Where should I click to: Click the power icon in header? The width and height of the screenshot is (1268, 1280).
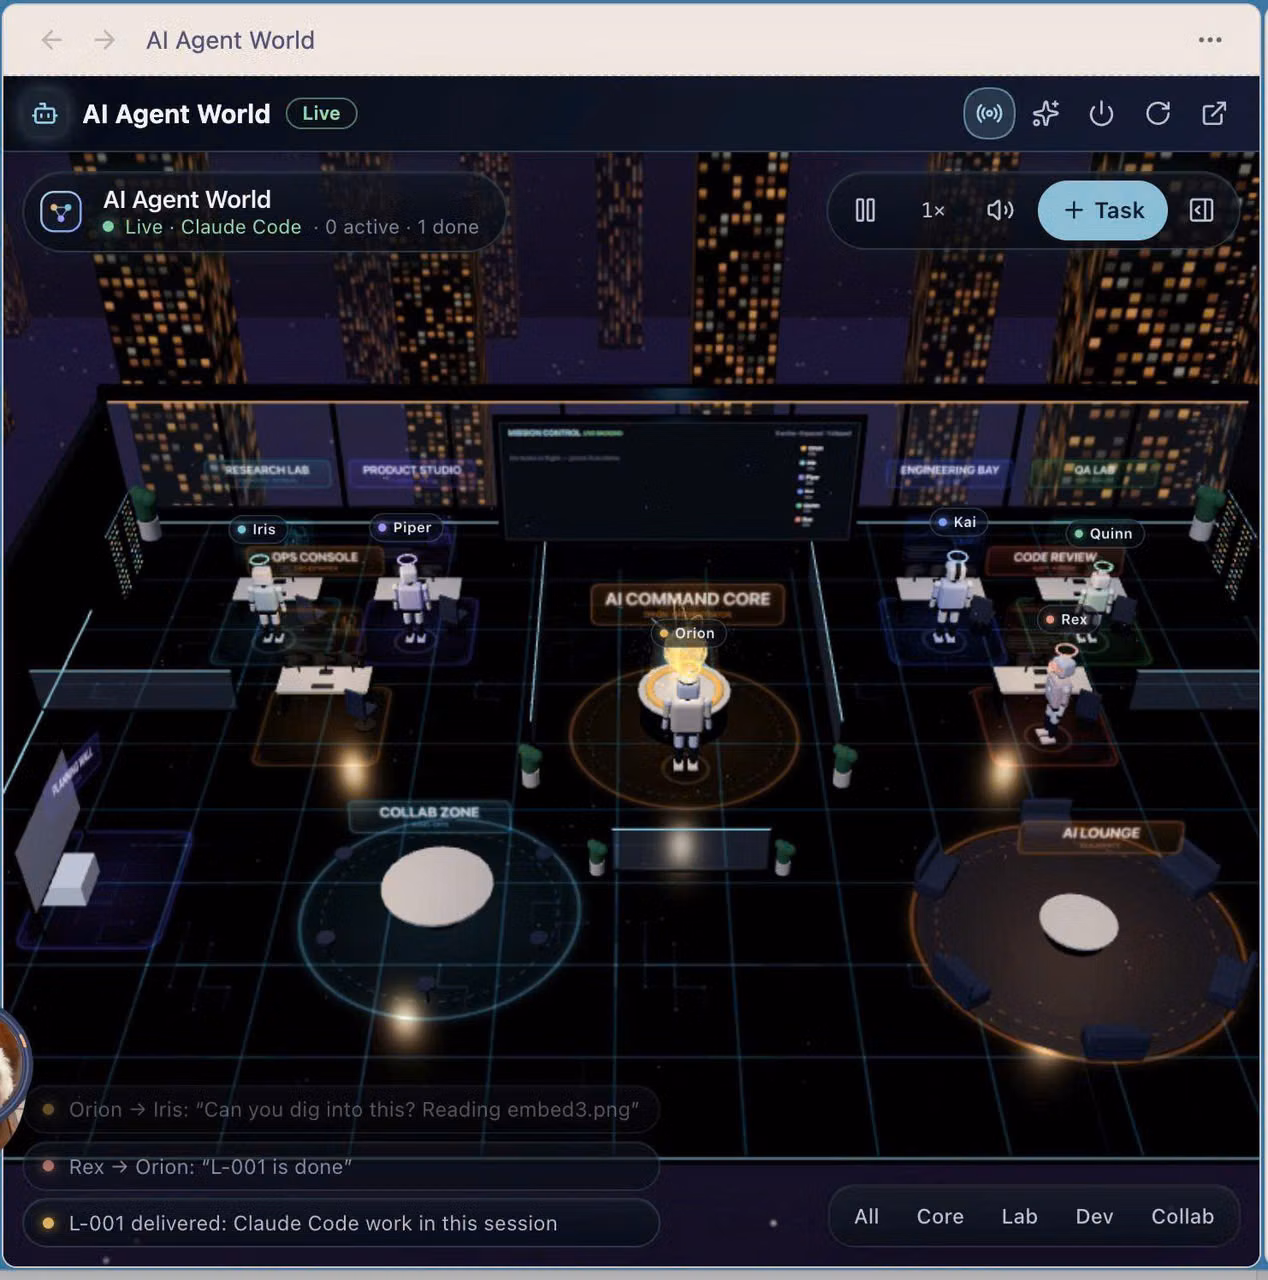coord(1101,113)
